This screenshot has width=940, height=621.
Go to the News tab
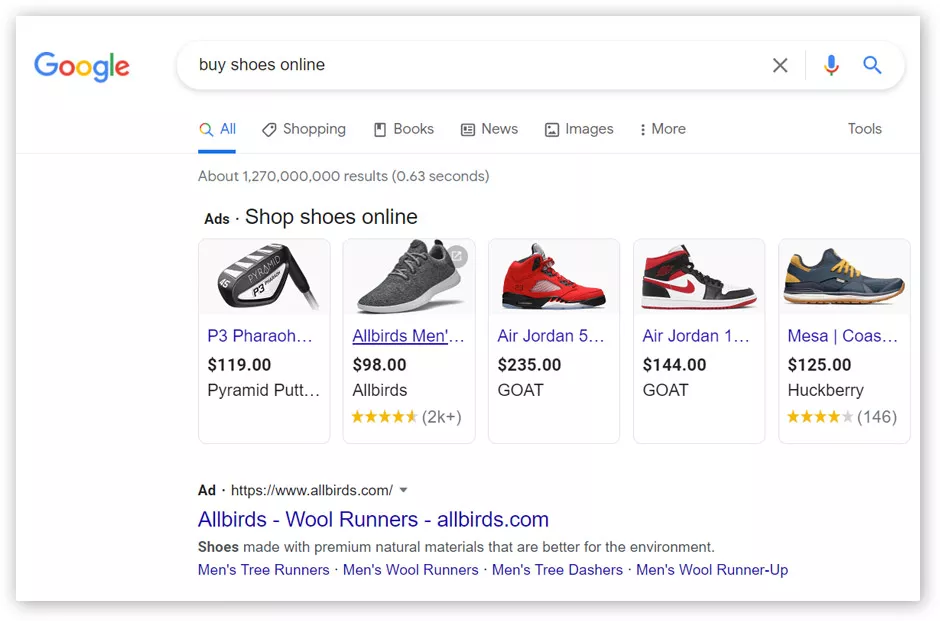489,129
